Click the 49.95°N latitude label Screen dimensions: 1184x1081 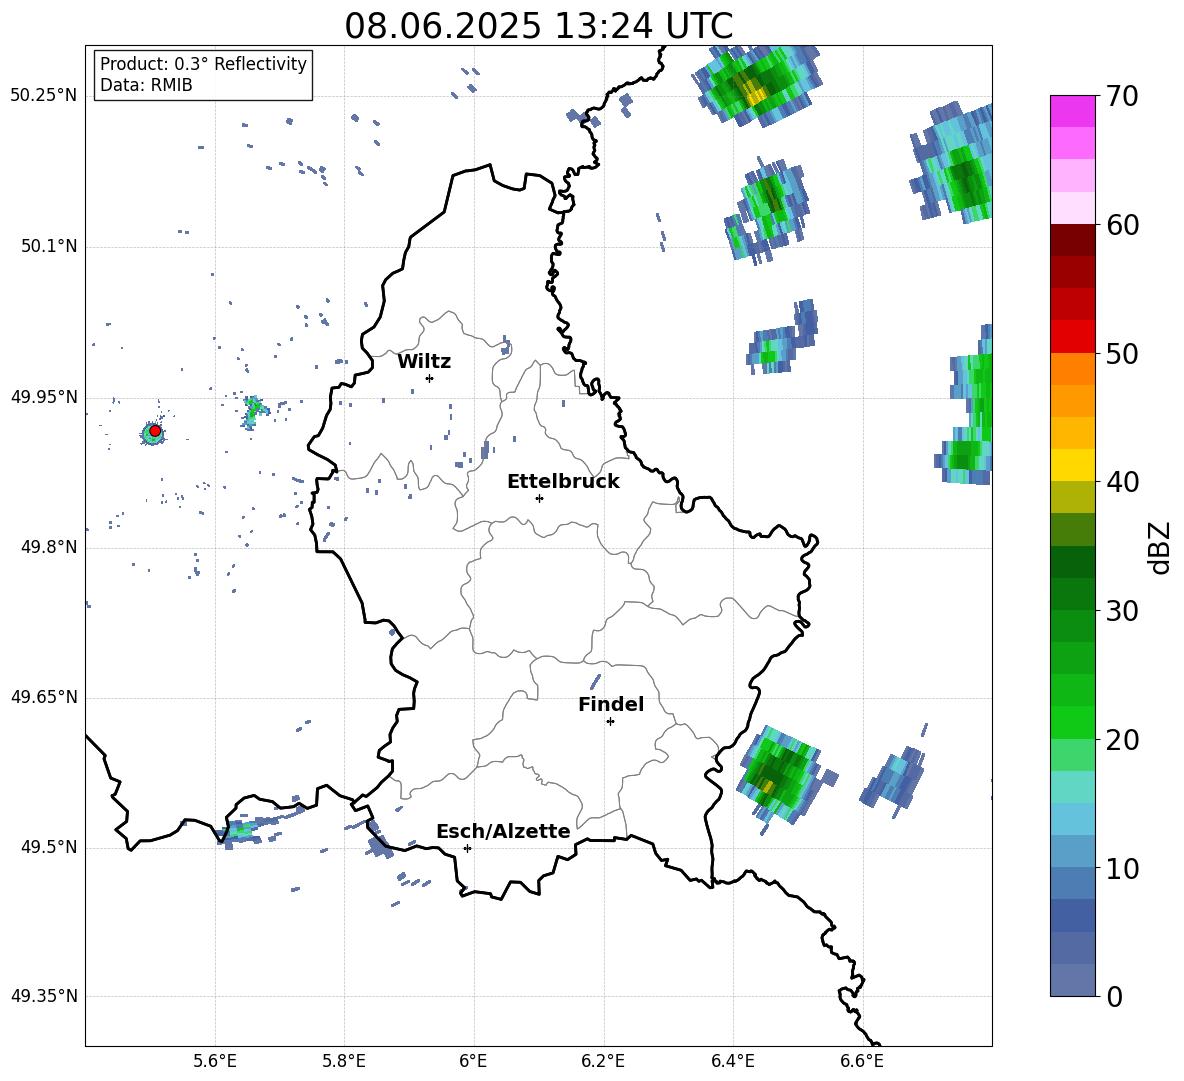coord(44,397)
